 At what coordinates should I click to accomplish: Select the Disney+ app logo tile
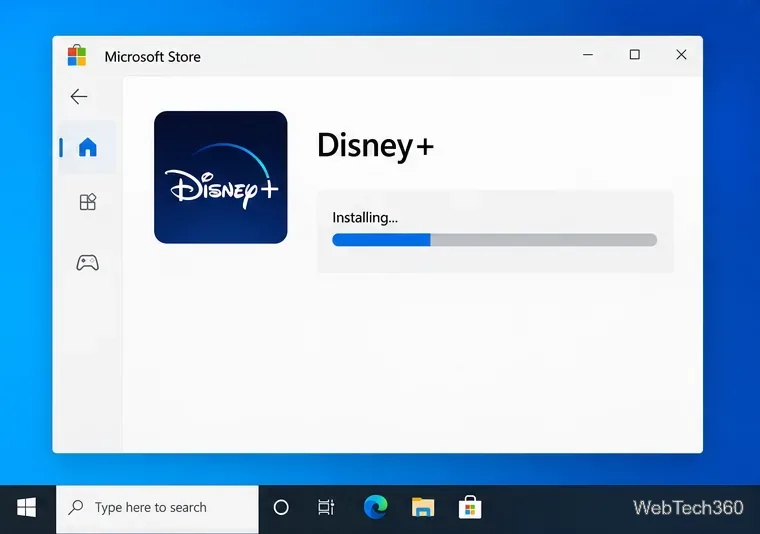pos(221,177)
